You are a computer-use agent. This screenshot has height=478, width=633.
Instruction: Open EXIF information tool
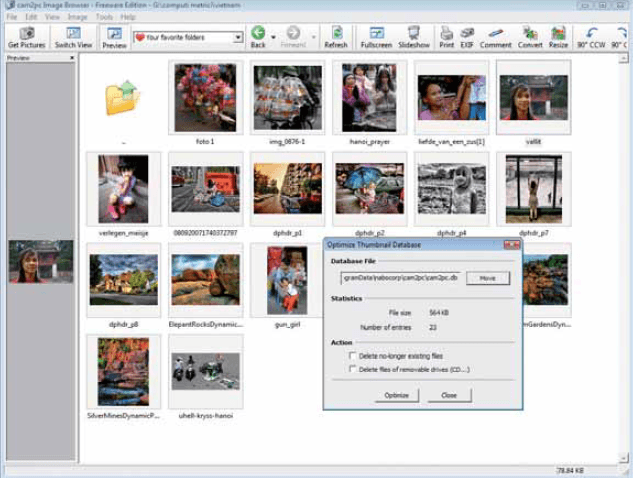(467, 37)
